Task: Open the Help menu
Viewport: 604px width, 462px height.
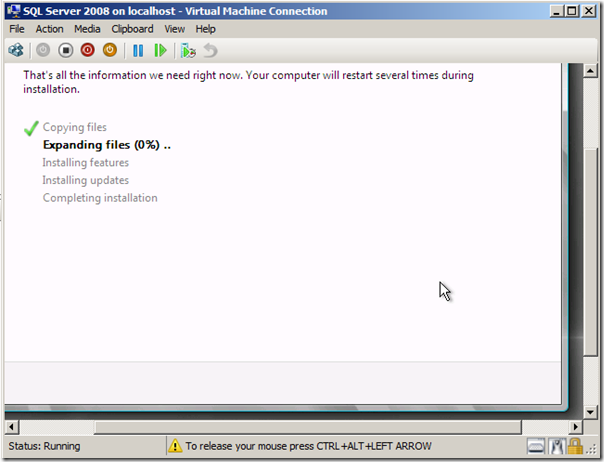Action: tap(205, 29)
